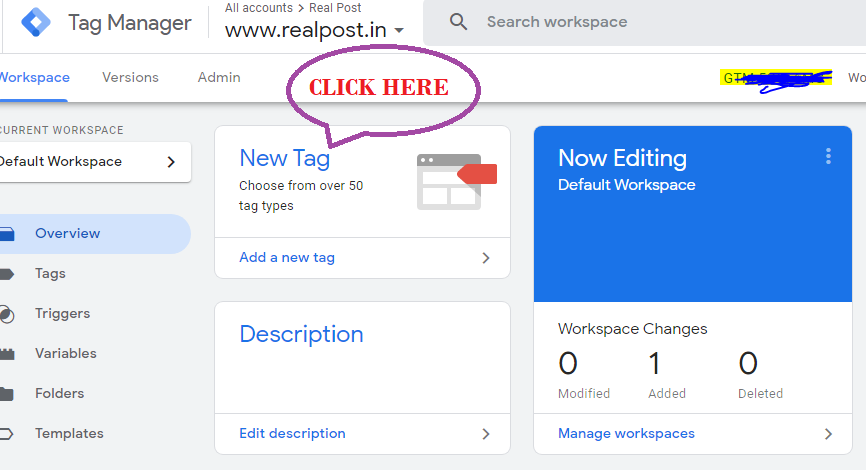The width and height of the screenshot is (866, 470).
Task: Select Overview in the sidebar
Action: coord(95,234)
